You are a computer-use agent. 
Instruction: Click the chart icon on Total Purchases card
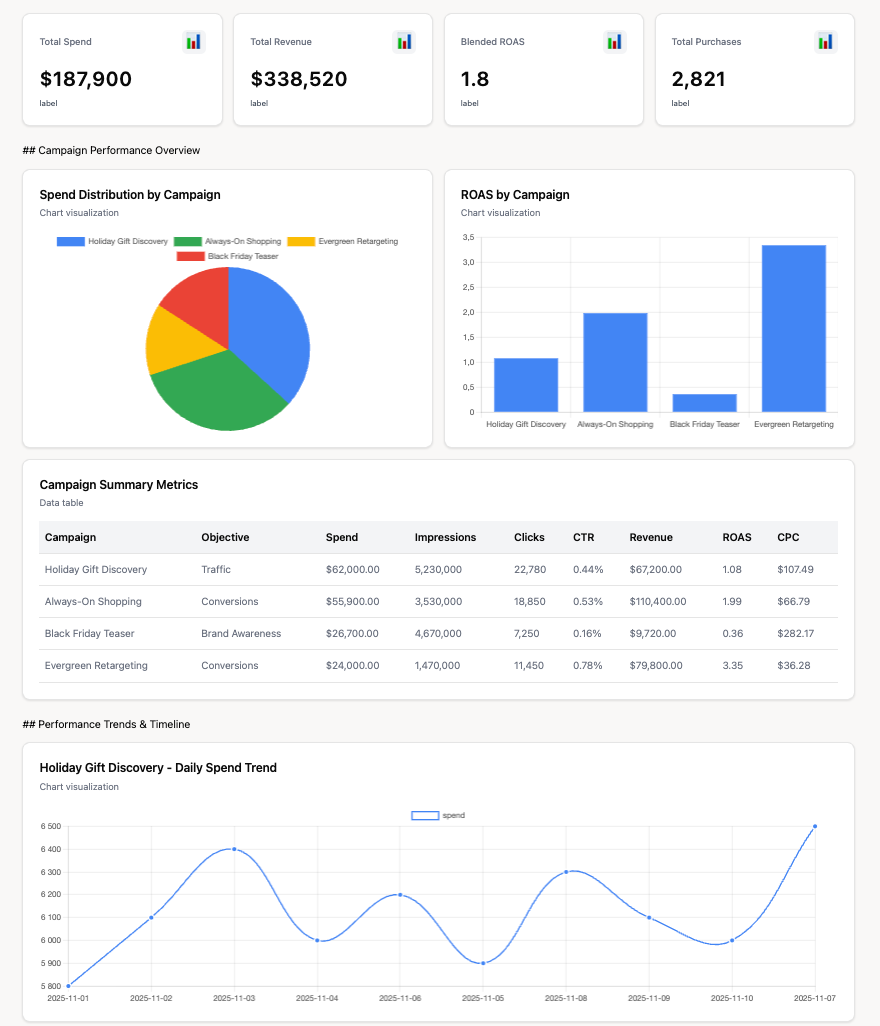tap(825, 41)
